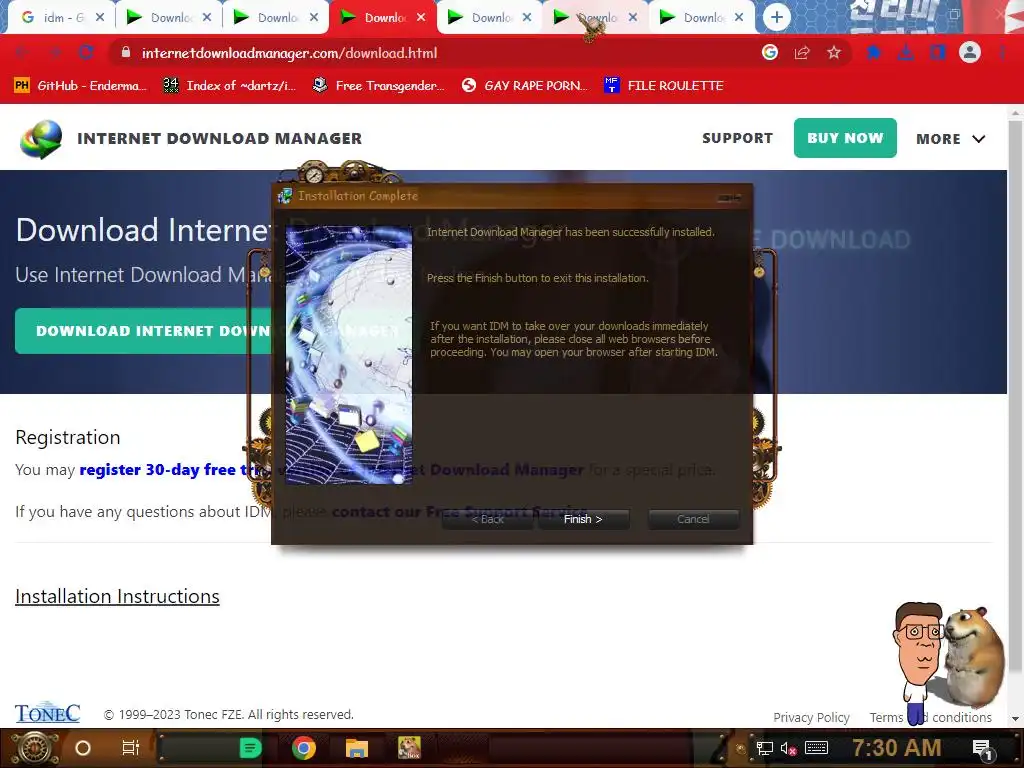Image resolution: width=1024 pixels, height=768 pixels.
Task: Open the touch keyboard tray icon
Action: click(816, 748)
